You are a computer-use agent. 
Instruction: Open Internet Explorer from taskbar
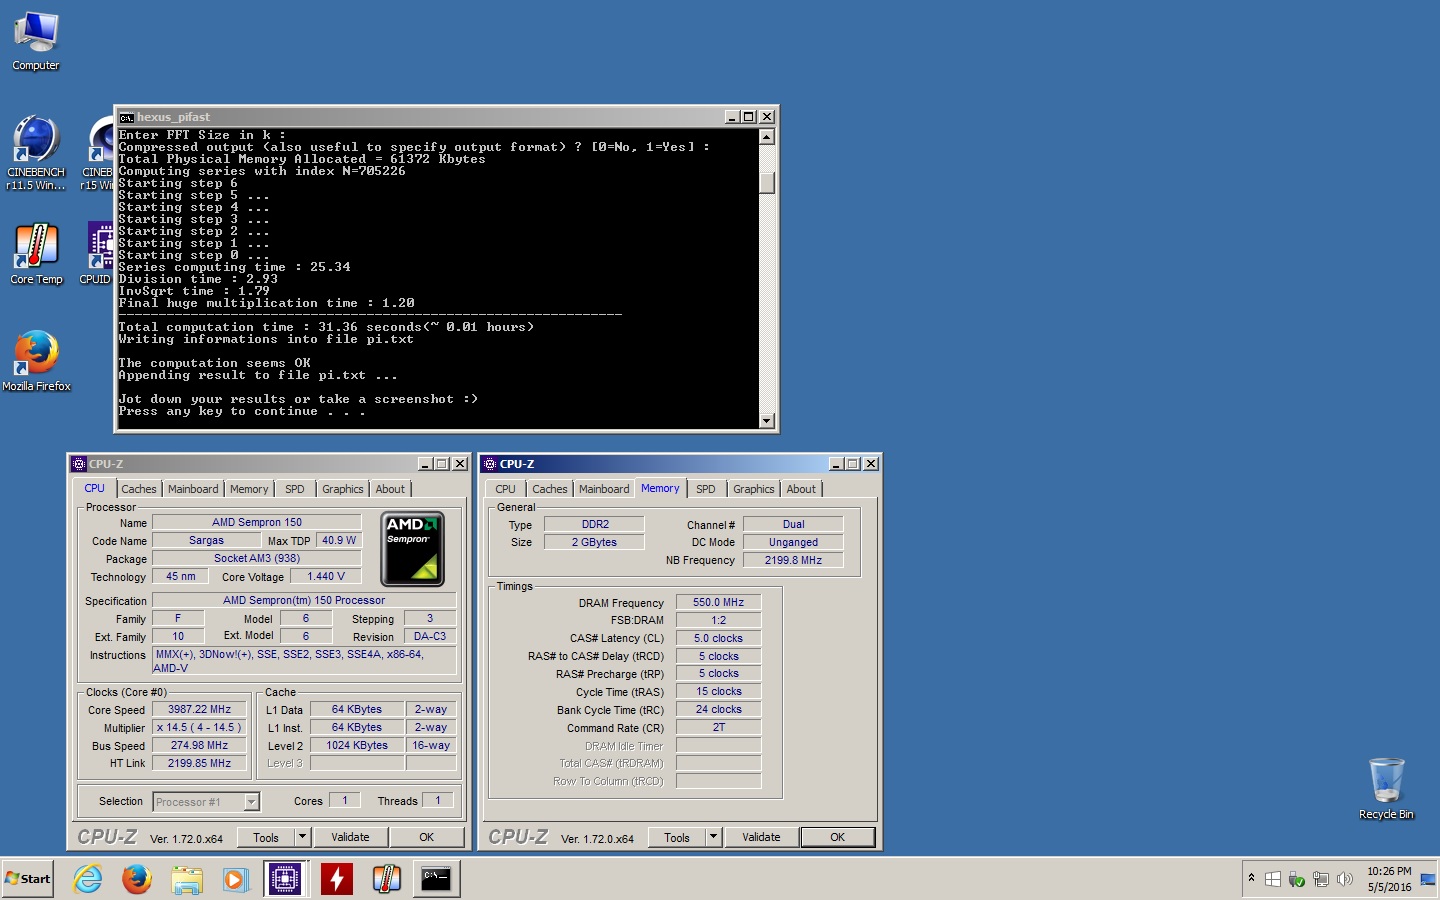click(88, 879)
